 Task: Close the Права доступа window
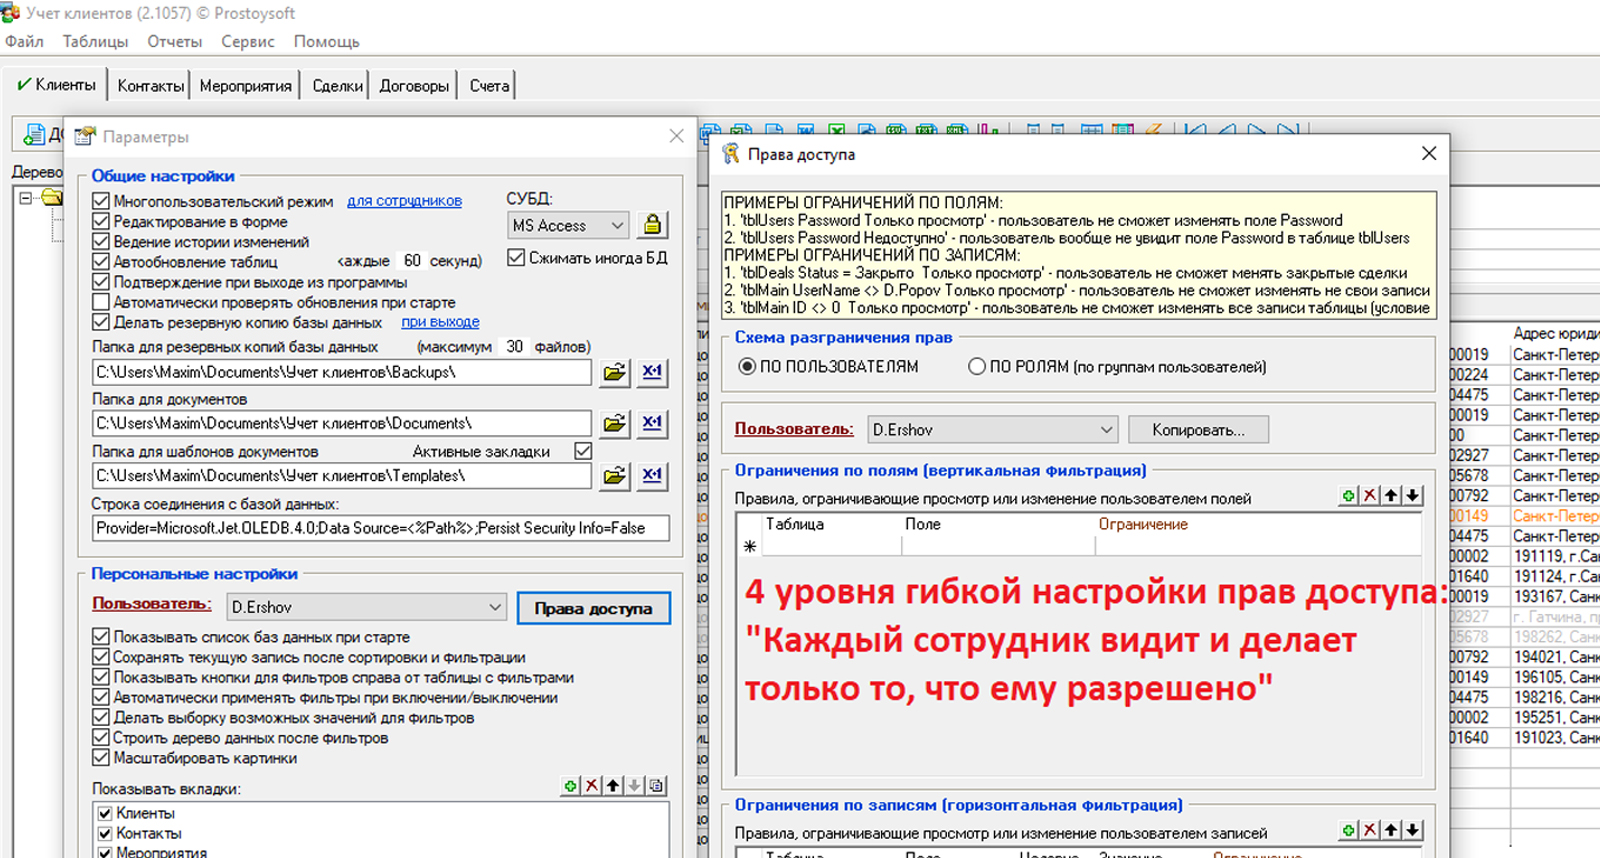1429,153
